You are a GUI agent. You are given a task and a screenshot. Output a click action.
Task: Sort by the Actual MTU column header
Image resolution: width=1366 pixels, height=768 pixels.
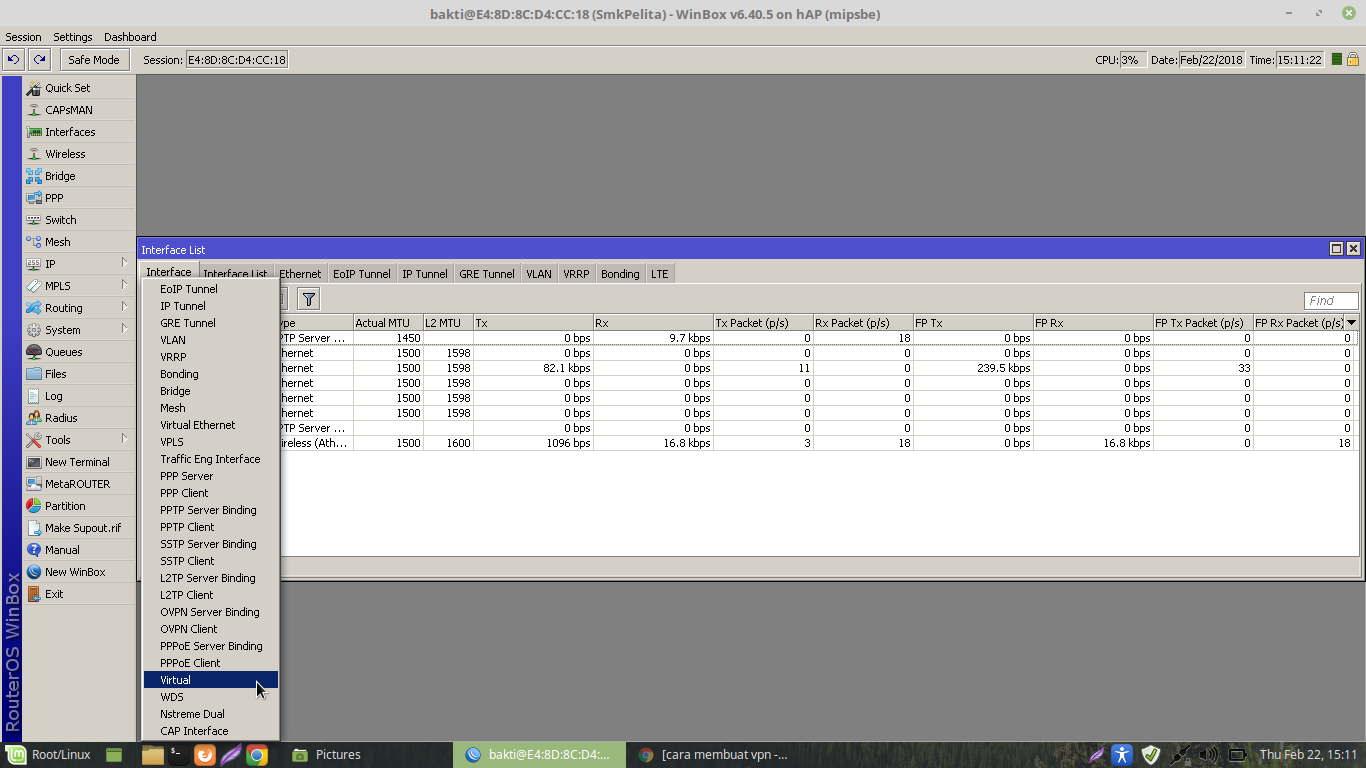click(x=388, y=322)
